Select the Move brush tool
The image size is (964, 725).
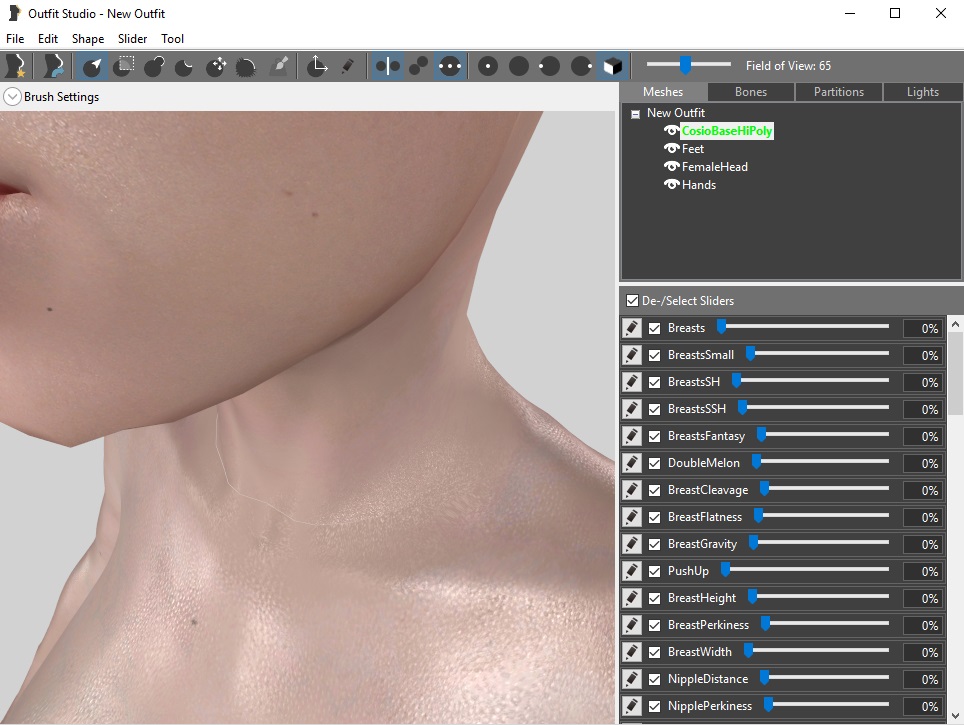[x=216, y=66]
